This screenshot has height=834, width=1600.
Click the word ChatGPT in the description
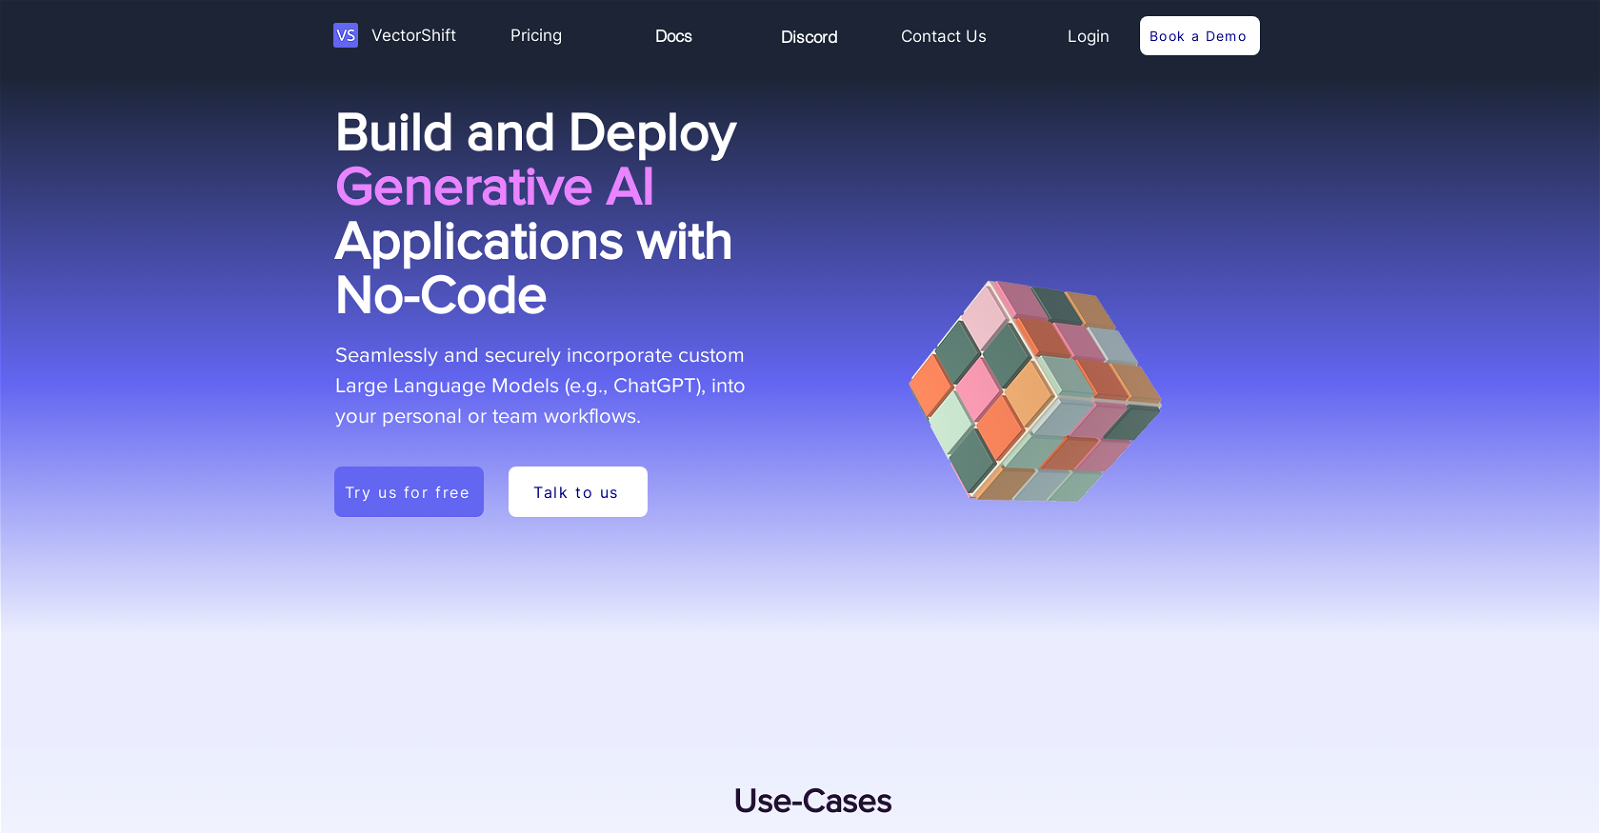tap(655, 386)
